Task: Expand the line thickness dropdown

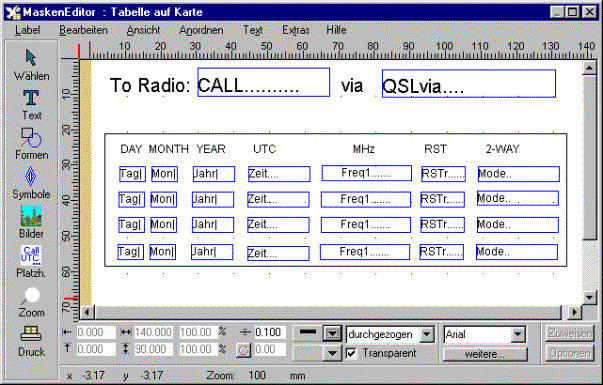Action: pos(332,333)
